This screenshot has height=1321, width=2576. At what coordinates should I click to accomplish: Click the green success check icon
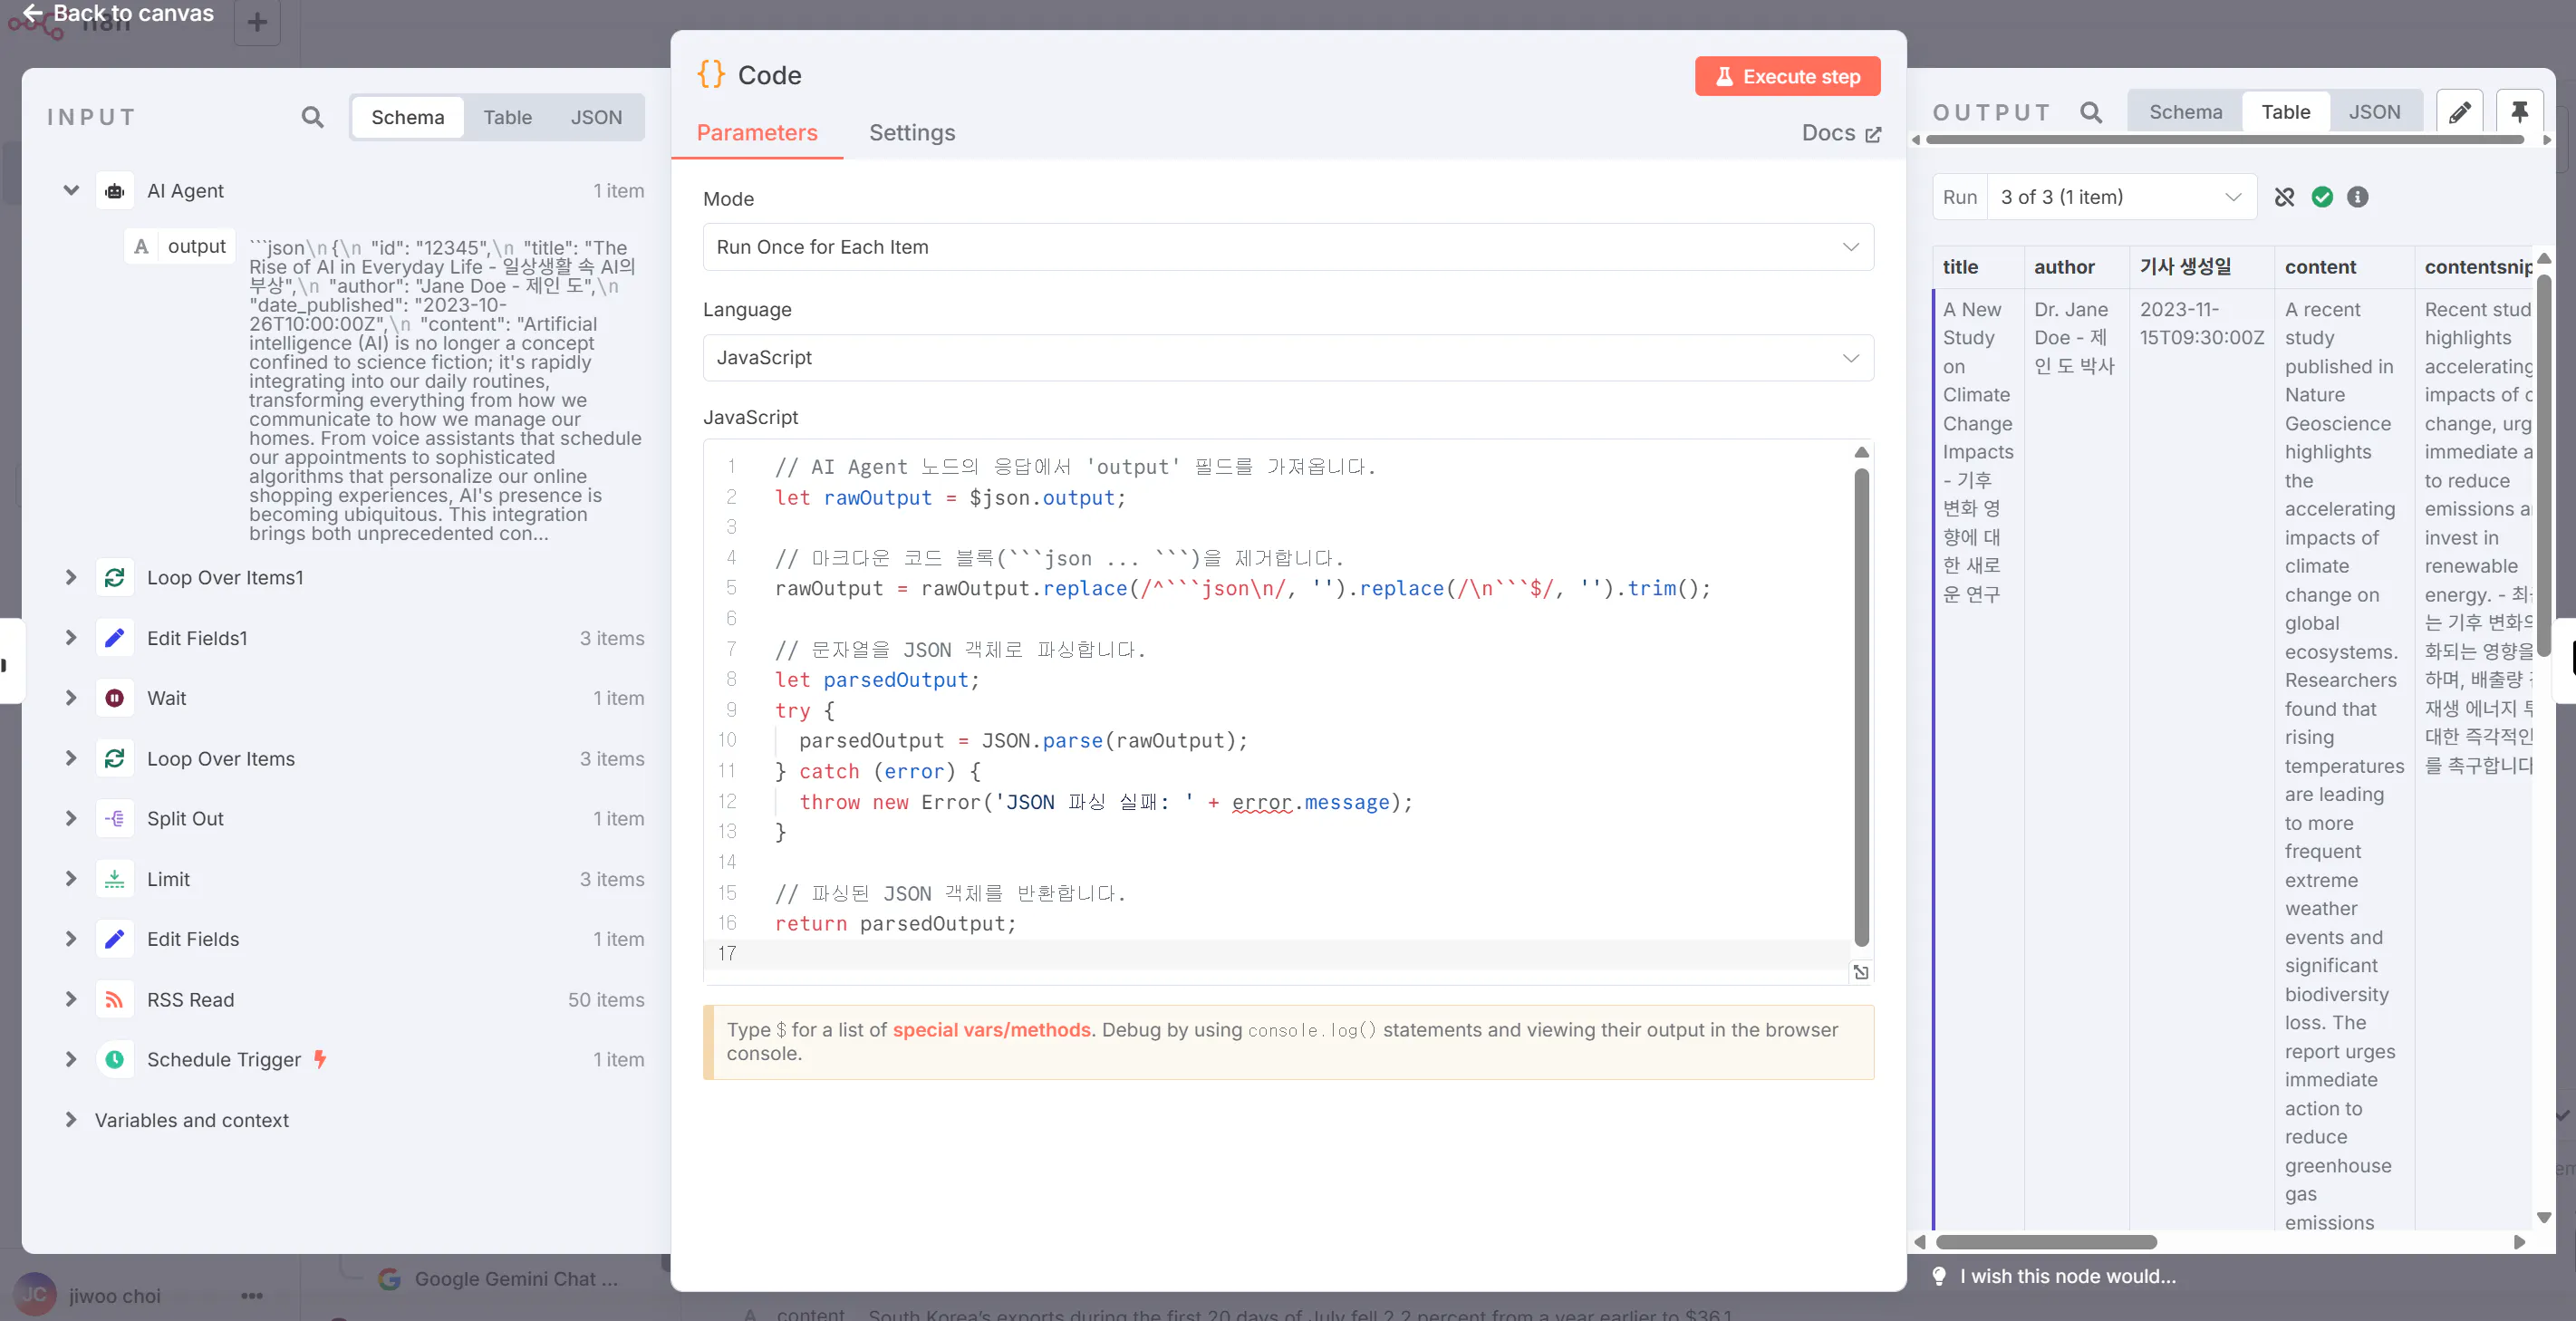(2322, 197)
